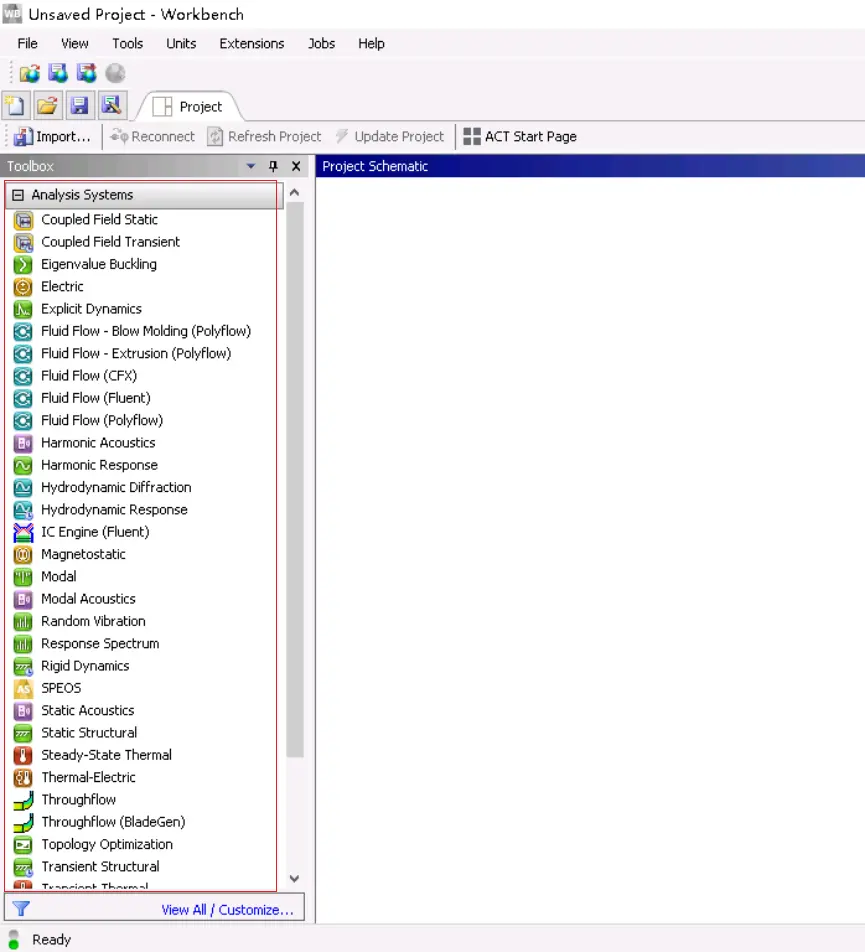Click the Refresh Project button
This screenshot has height=952, width=865.
[x=264, y=137]
